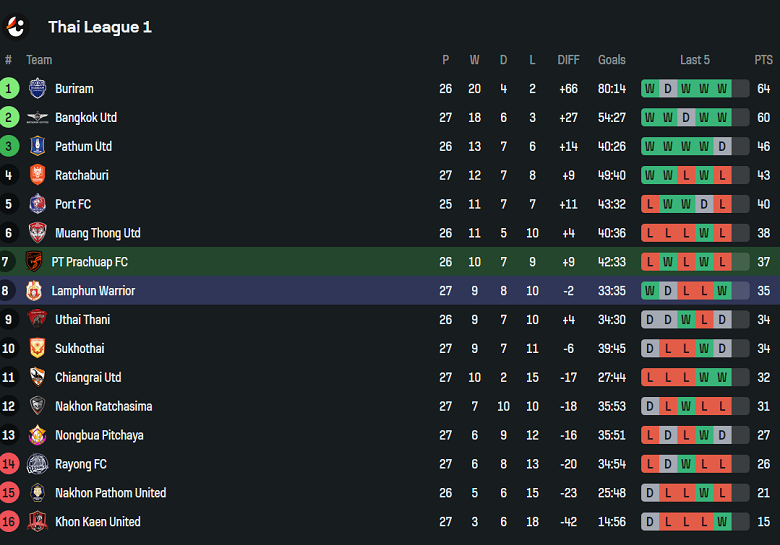Click Rayong FC's rank 14 badge
Screen dimensions: 780x545
point(9,464)
